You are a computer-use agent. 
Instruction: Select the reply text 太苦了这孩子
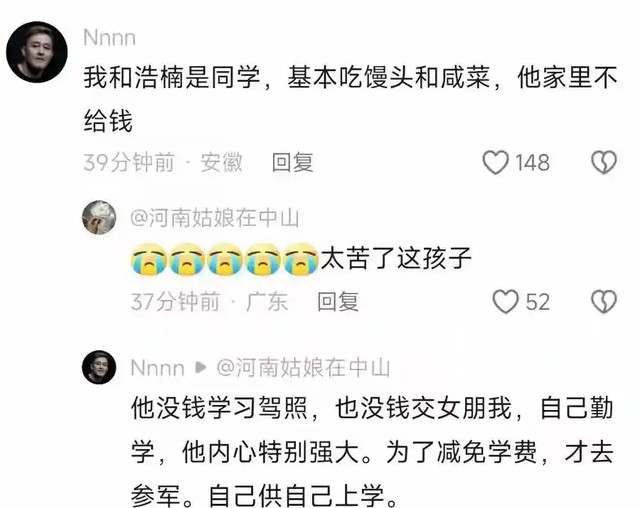click(396, 258)
